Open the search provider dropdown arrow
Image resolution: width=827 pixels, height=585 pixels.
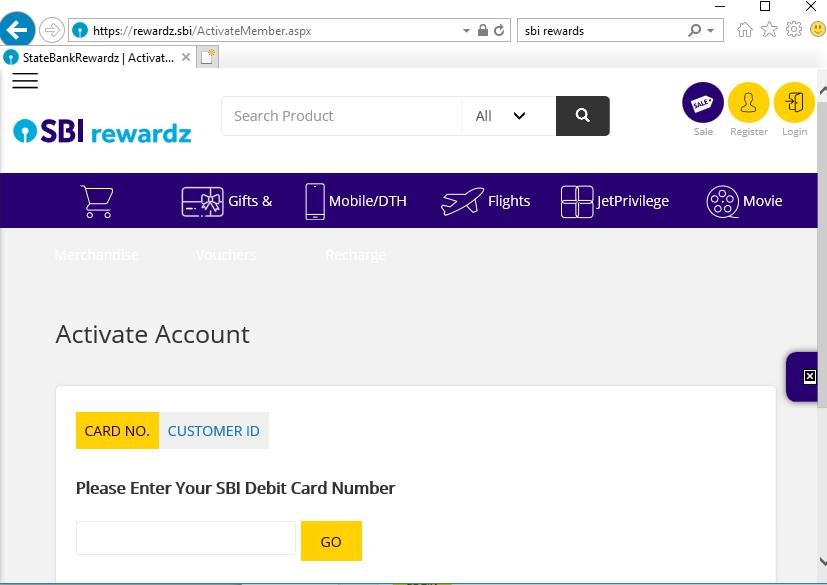(x=711, y=31)
